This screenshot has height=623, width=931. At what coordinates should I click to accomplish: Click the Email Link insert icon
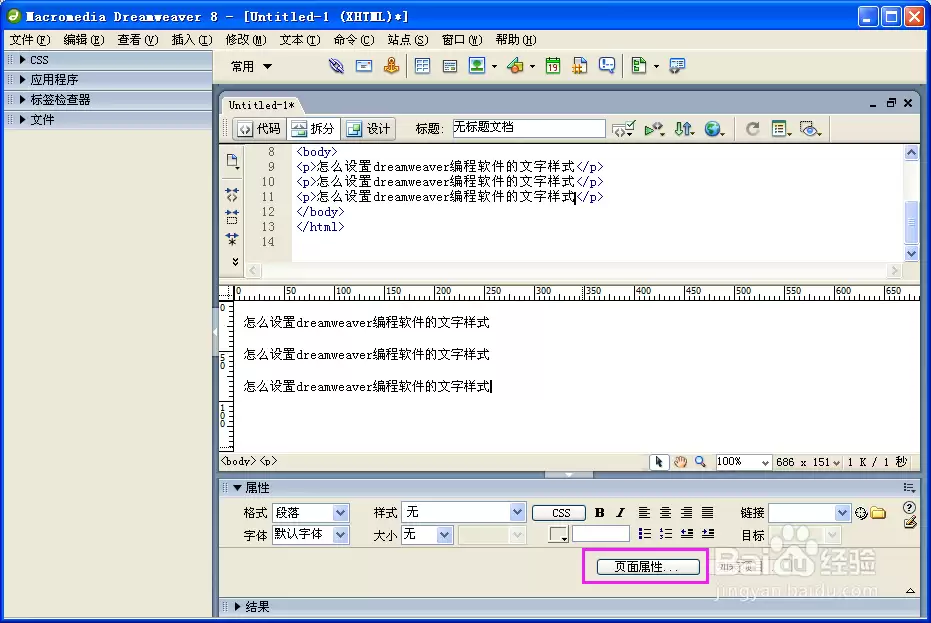[363, 65]
